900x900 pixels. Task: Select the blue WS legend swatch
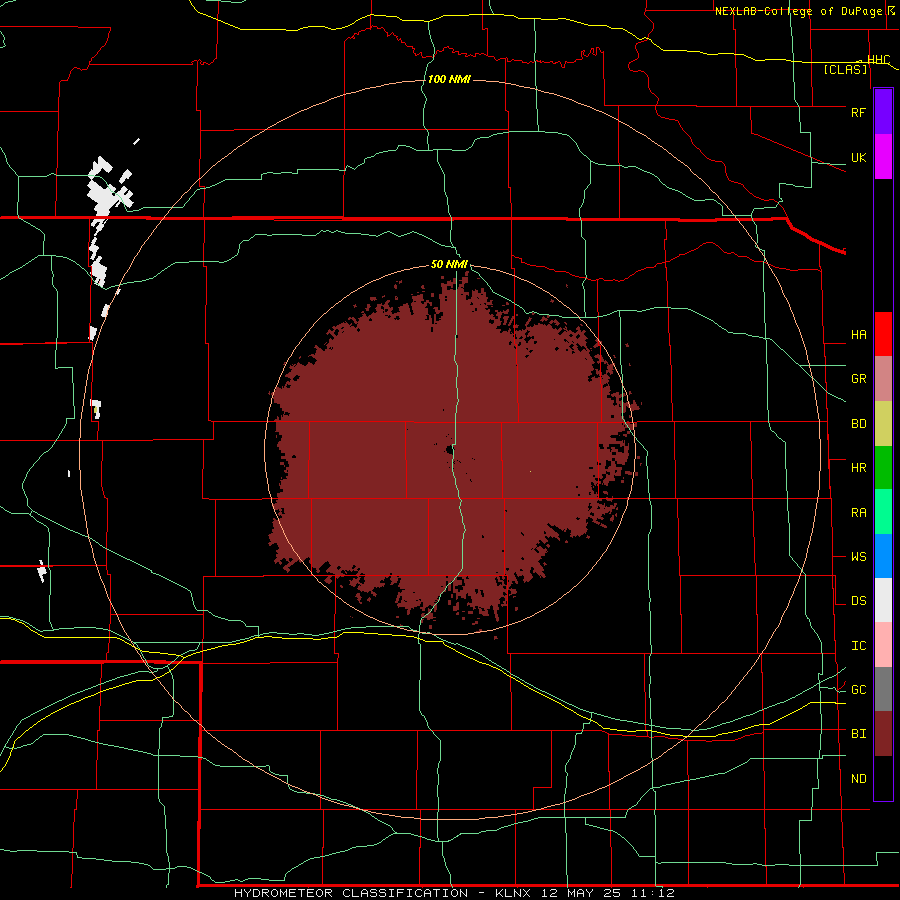point(883,556)
